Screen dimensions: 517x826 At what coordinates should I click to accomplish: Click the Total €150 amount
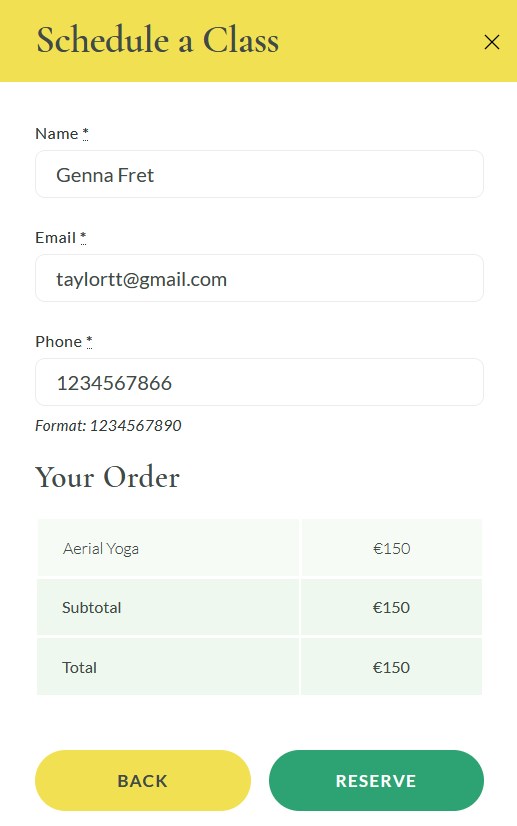(x=392, y=667)
